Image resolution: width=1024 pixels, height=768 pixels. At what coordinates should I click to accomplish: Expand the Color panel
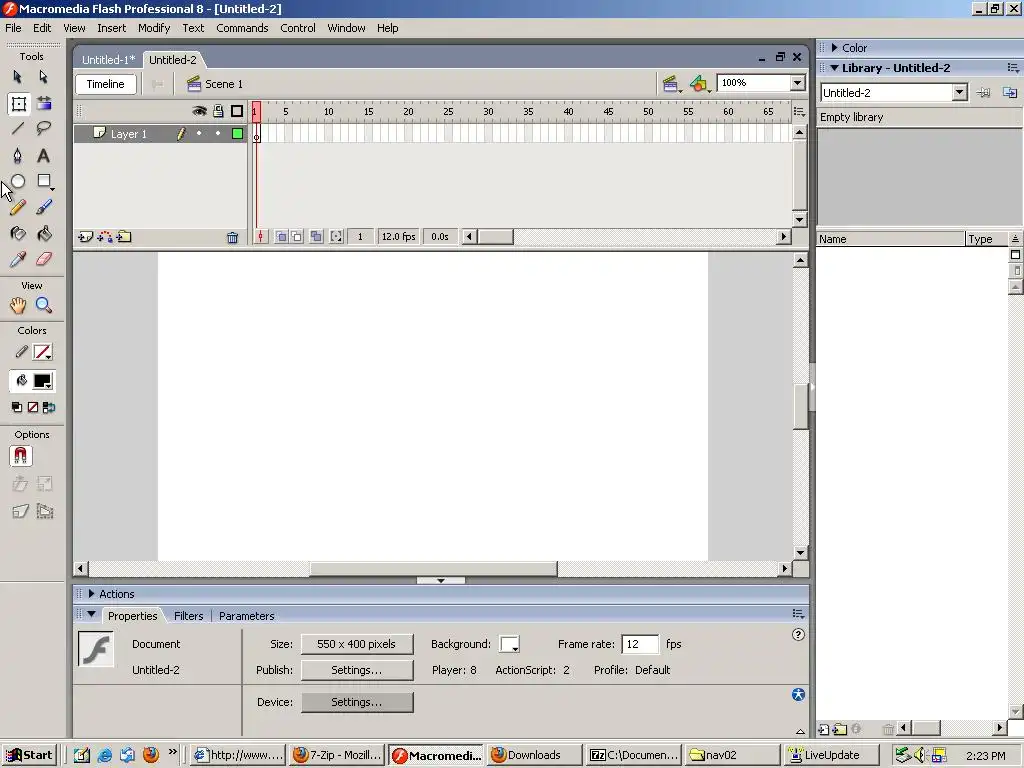834,48
